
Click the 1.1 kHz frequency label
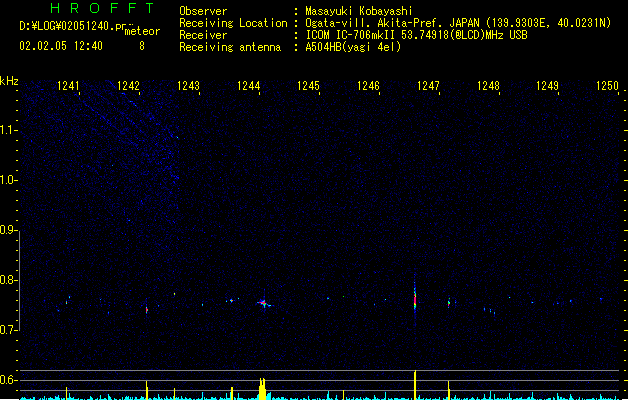click(8, 130)
